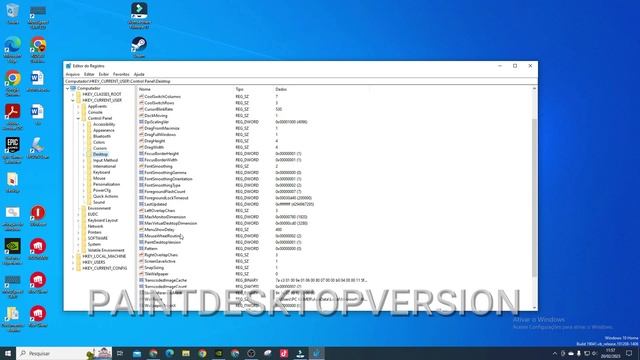Expand the HKEY_CLASSES_ROOT node arrow
This screenshot has height=360, width=640.
click(x=73, y=94)
